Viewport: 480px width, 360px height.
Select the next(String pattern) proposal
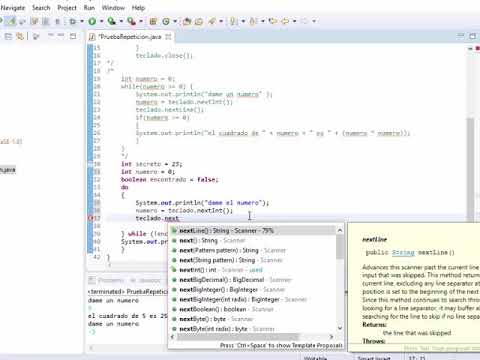(x=252, y=260)
